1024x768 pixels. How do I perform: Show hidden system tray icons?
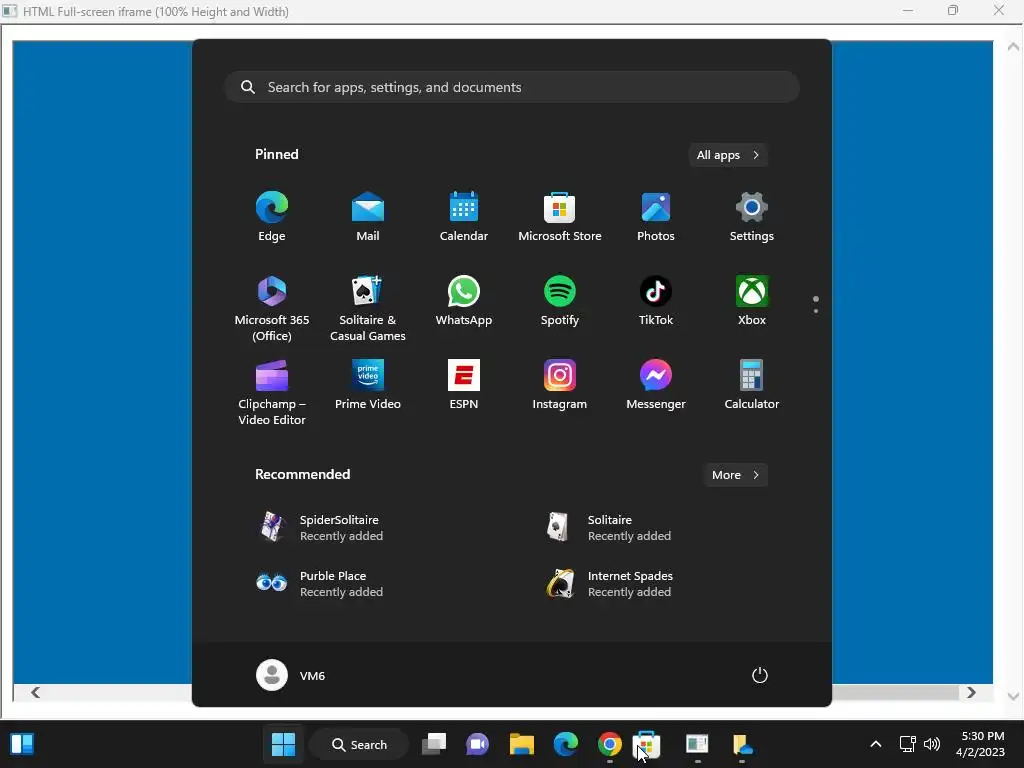(x=876, y=744)
